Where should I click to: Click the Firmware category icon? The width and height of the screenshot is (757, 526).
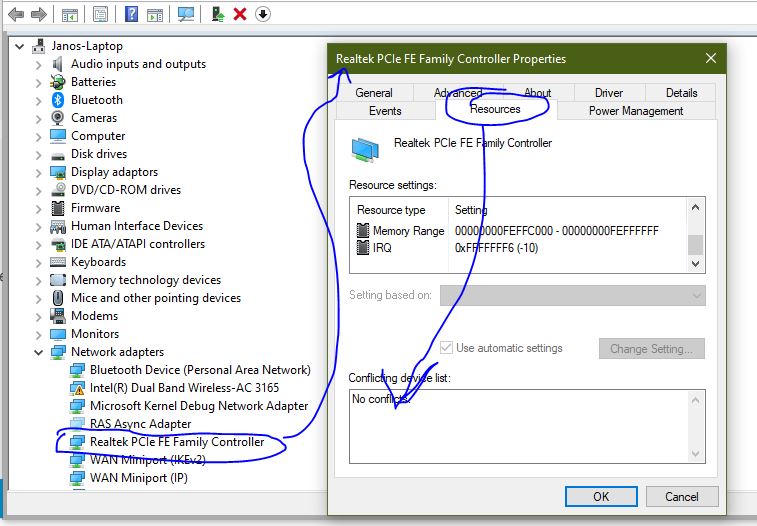click(x=58, y=208)
